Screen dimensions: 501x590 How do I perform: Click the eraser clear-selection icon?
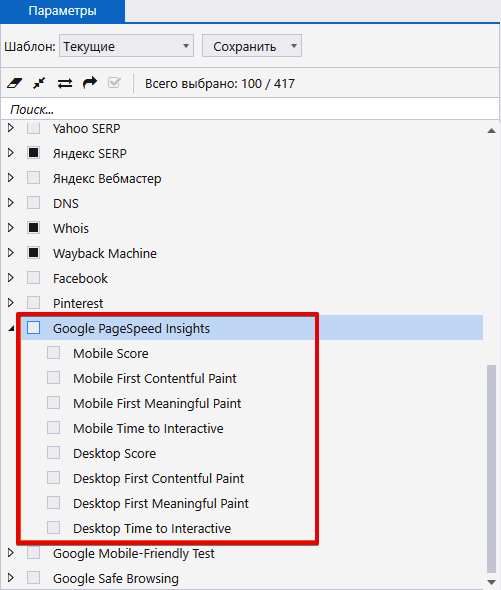pos(14,83)
